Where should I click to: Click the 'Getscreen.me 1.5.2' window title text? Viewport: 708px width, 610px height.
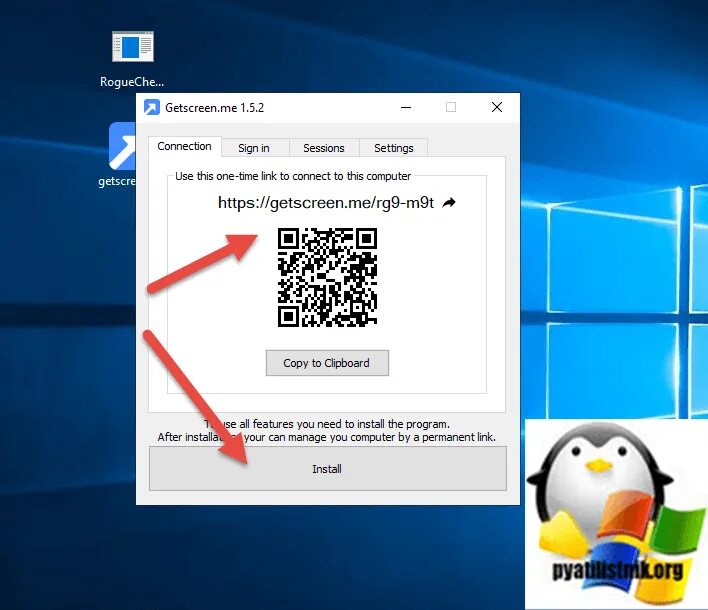214,108
